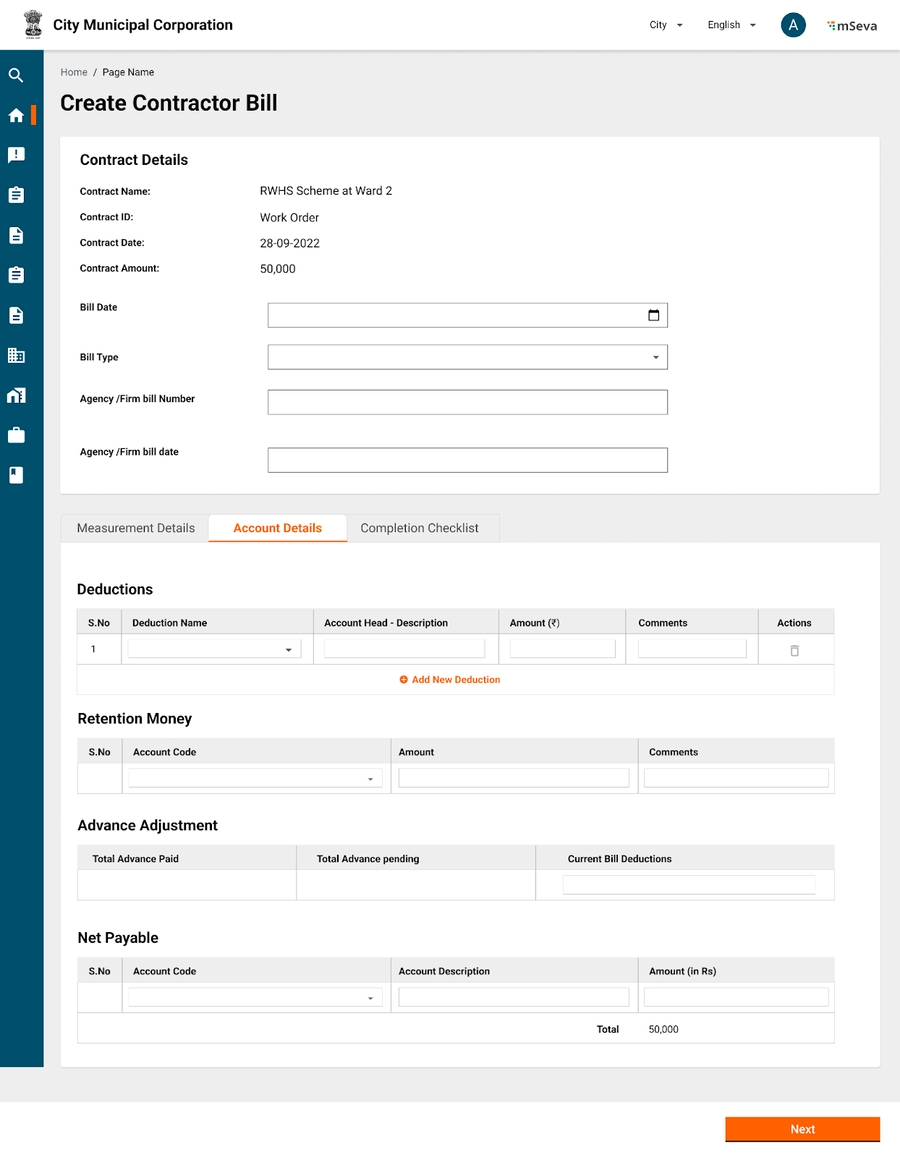Screen dimensions: 900x1157
Task: Open the calendar picker in Bill Date
Action: coord(654,315)
